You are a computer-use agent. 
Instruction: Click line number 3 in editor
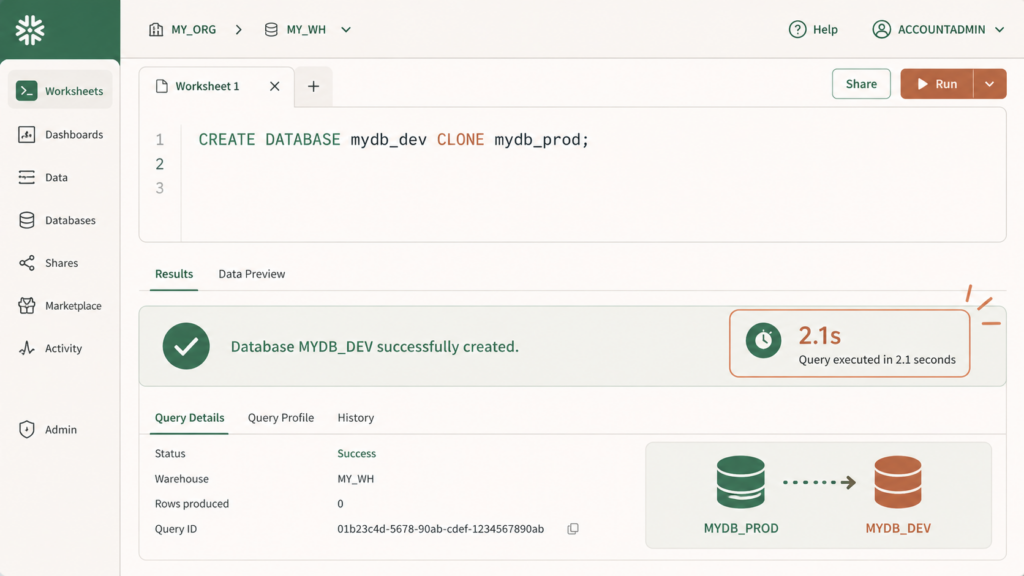point(160,188)
